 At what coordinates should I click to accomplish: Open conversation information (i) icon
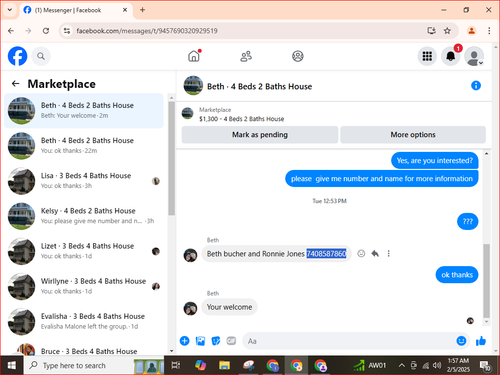pos(476,86)
